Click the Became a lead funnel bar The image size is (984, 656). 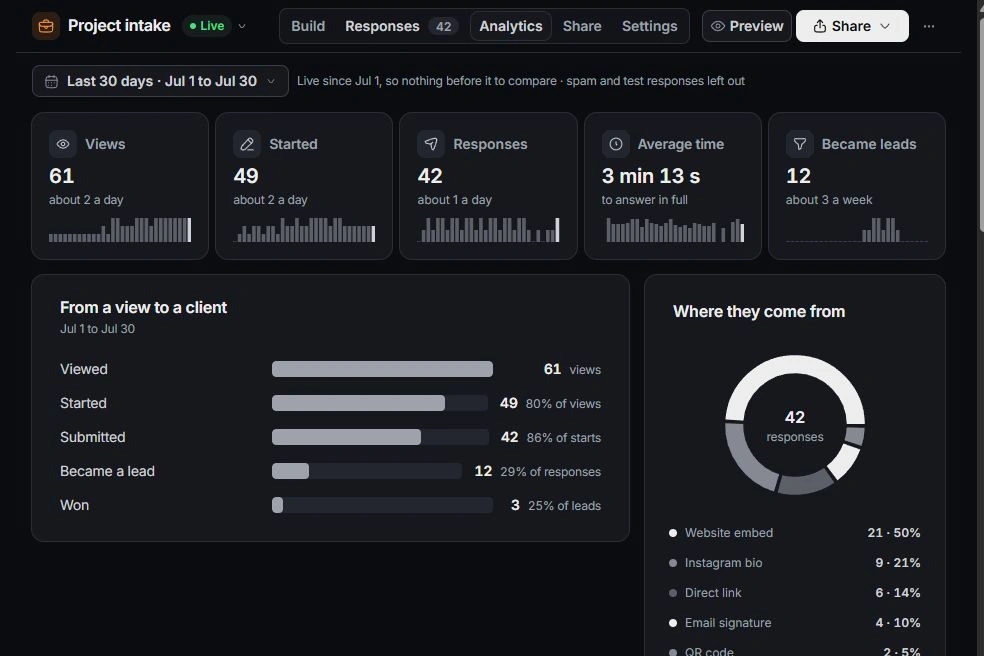tap(366, 471)
